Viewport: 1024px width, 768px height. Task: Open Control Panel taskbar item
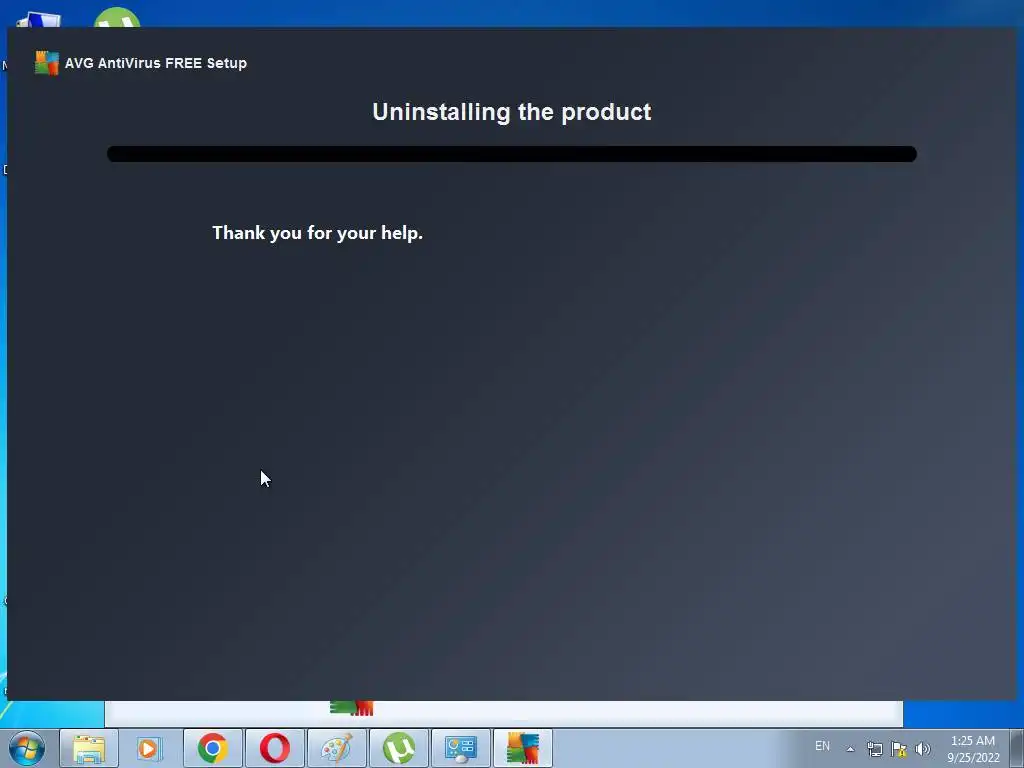point(461,748)
